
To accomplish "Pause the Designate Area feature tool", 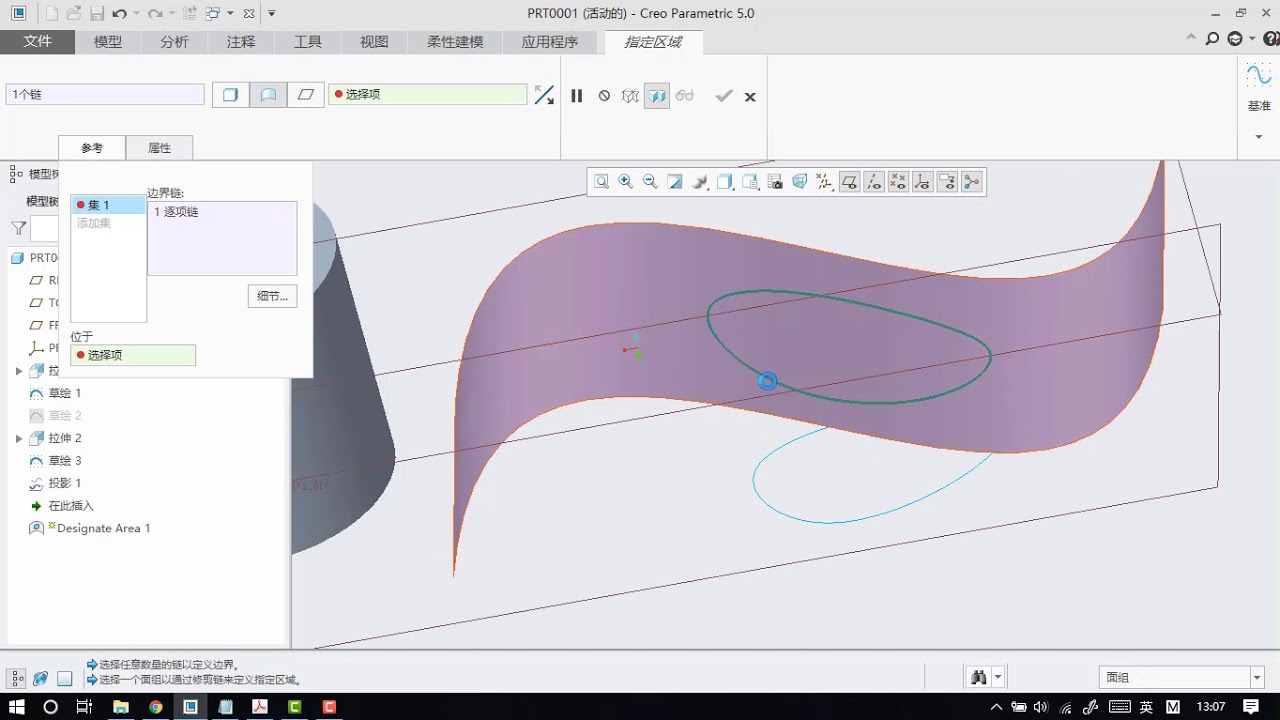I will tap(577, 96).
